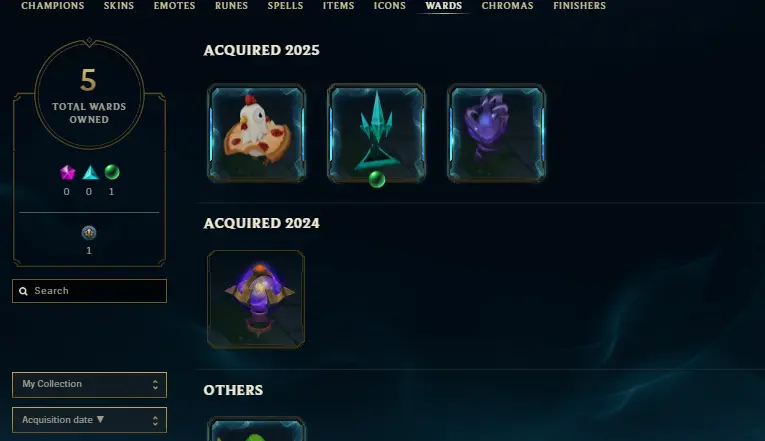Select the chicken on pizza ward

pos(256,133)
